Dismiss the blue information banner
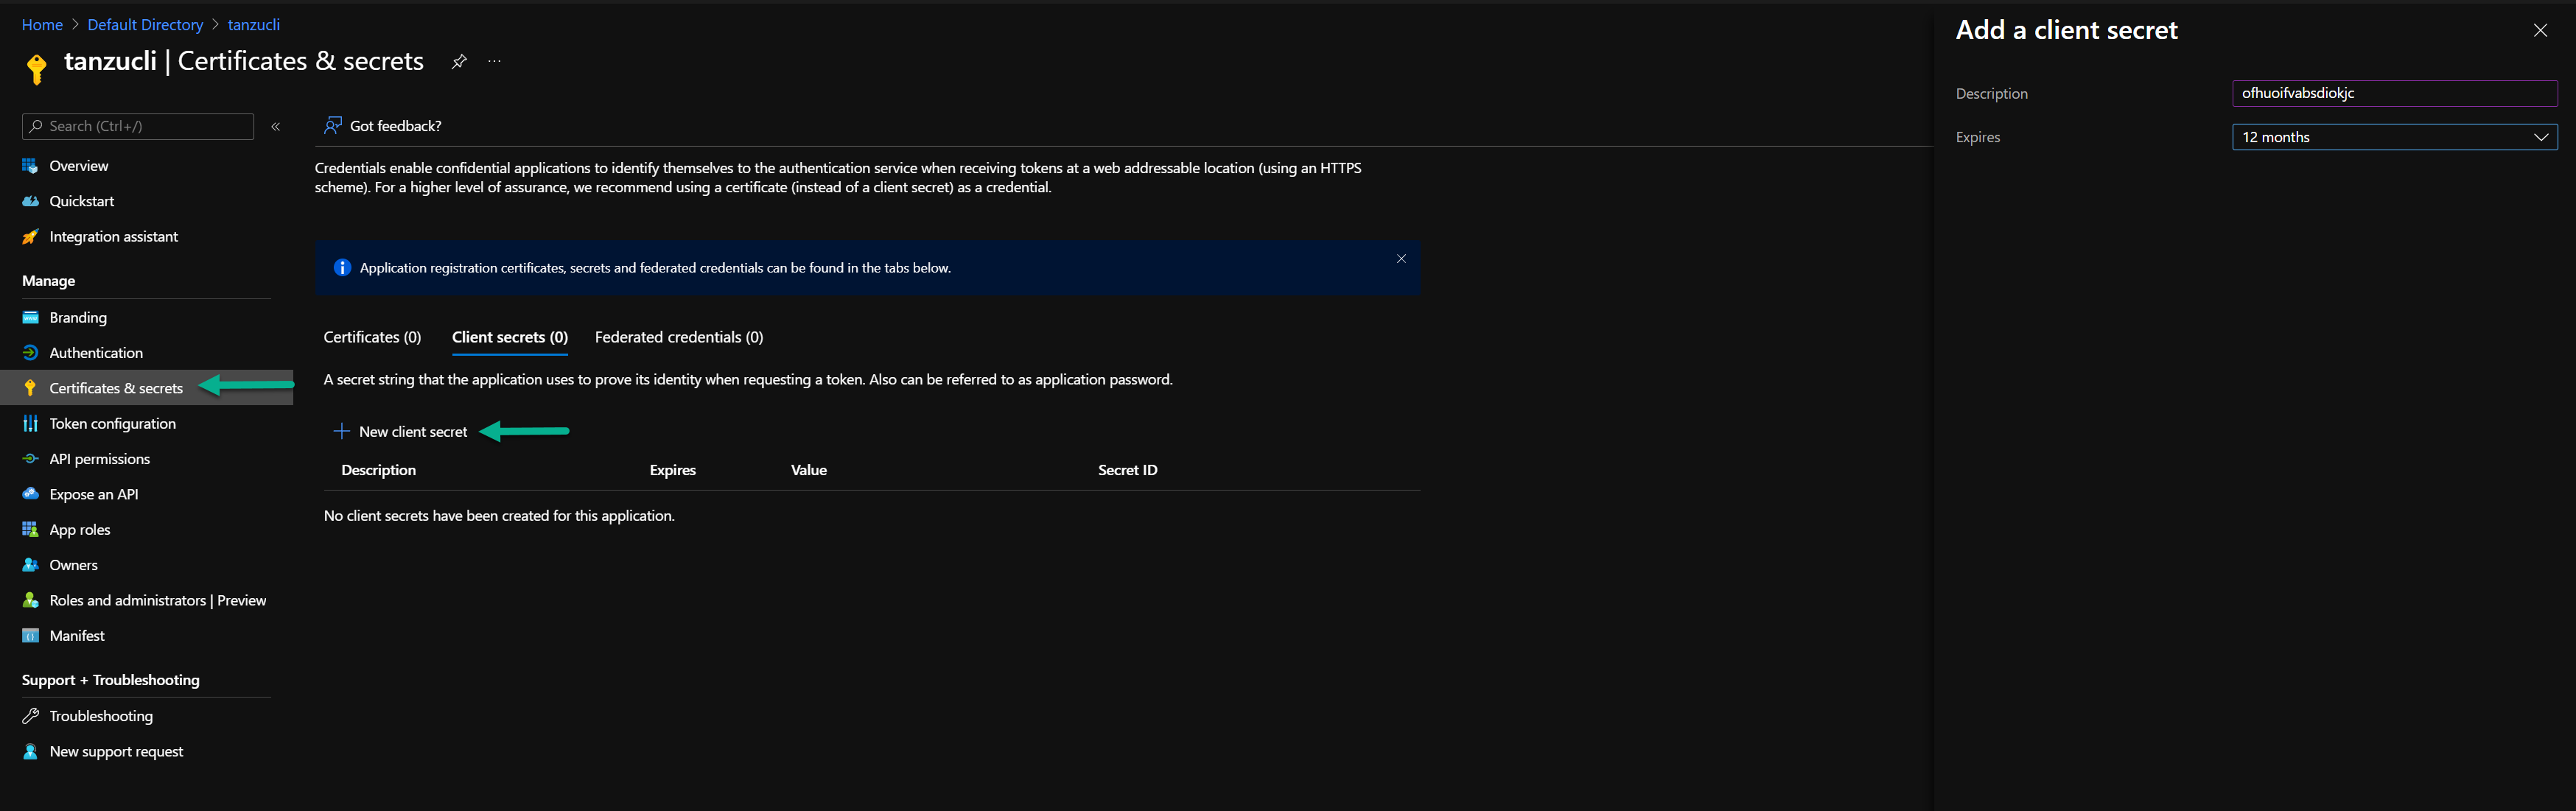This screenshot has height=811, width=2576. [x=1401, y=259]
